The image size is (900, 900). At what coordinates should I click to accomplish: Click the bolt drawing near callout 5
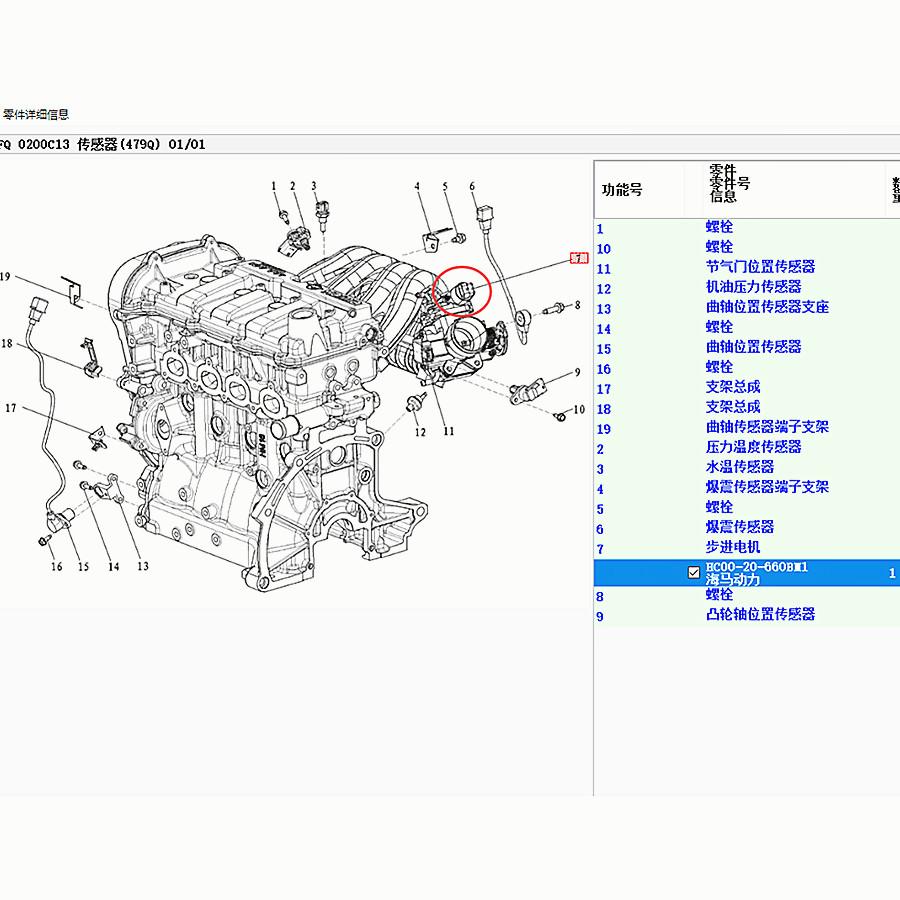tap(459, 237)
